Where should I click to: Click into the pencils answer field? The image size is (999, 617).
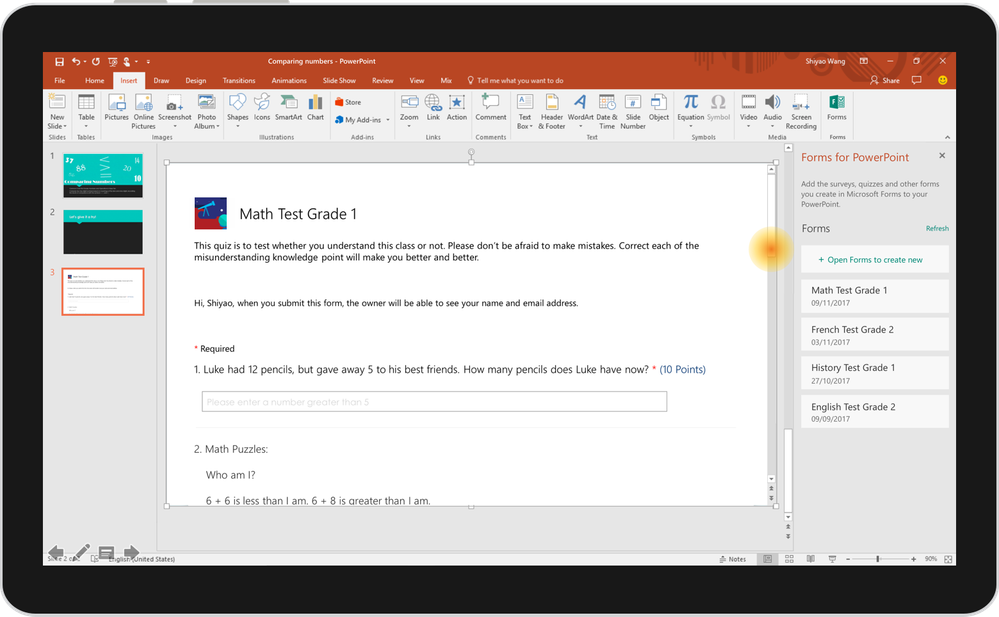click(x=434, y=402)
